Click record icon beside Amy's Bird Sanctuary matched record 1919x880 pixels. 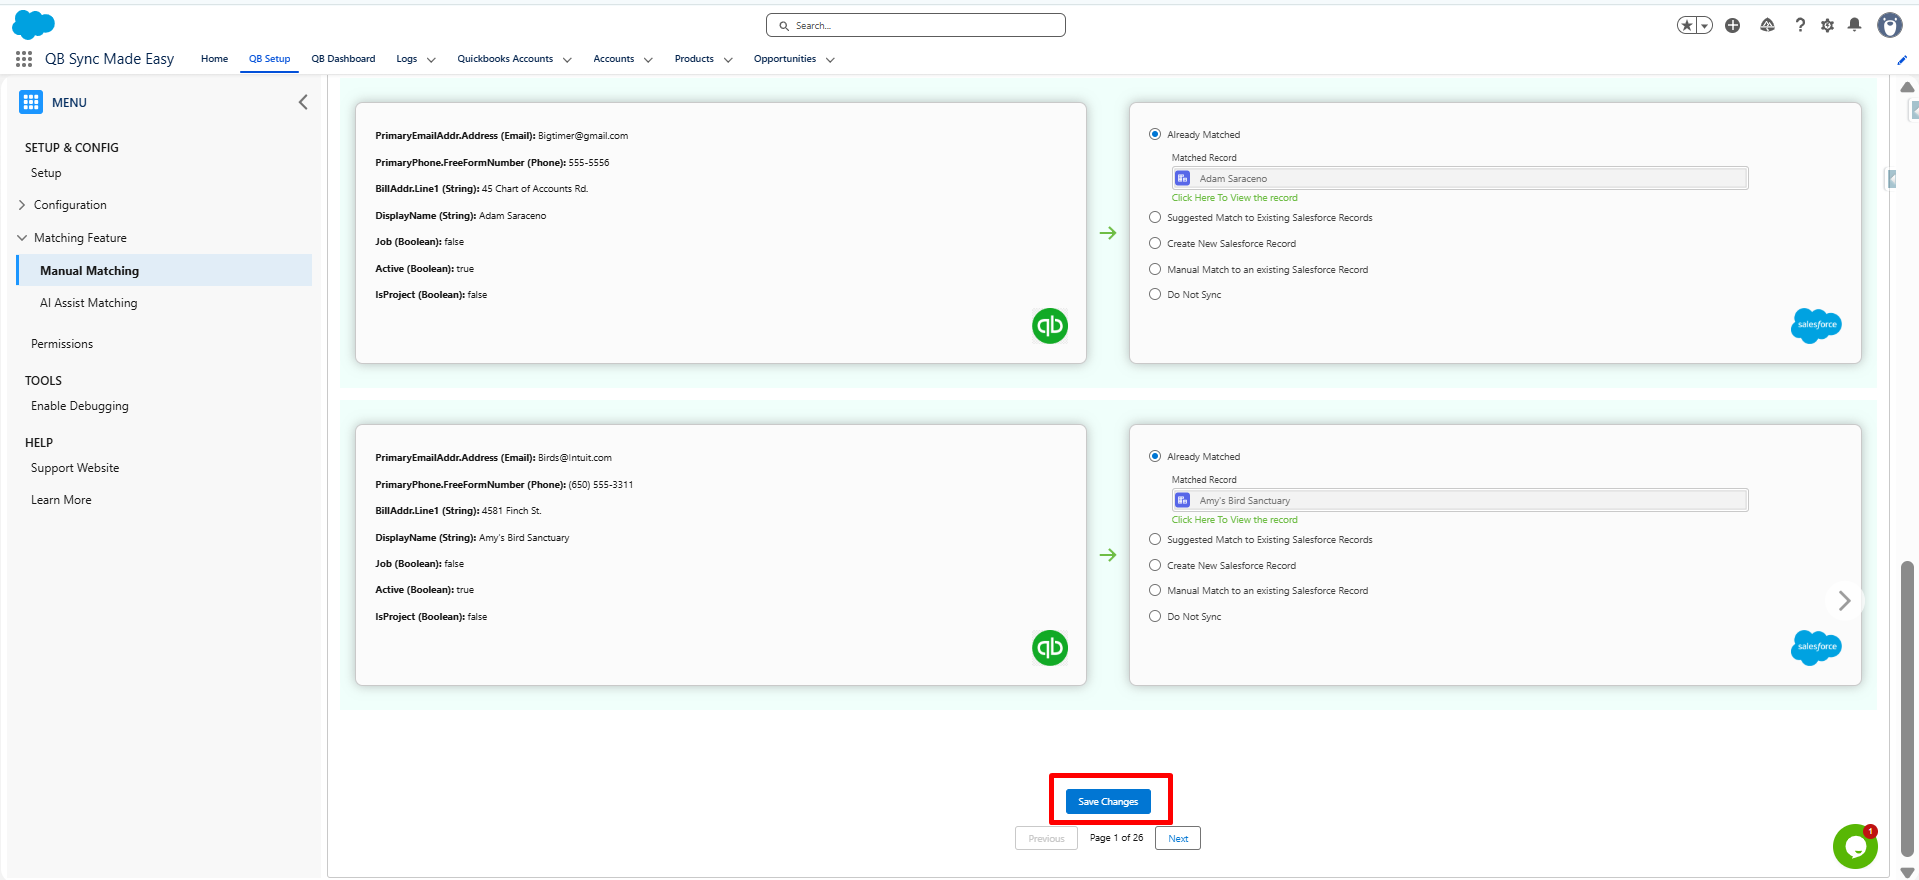[x=1183, y=500]
